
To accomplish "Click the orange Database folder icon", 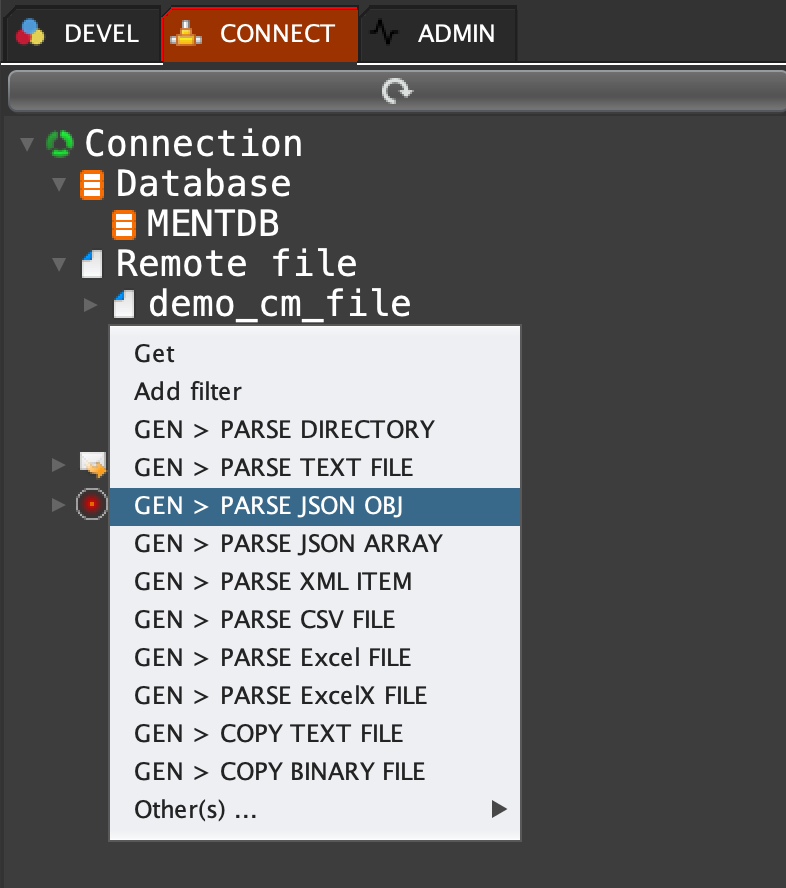I will (92, 185).
